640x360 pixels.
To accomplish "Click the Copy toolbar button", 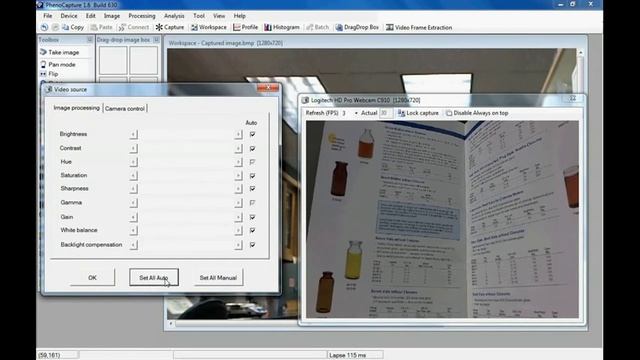I will coord(73,27).
